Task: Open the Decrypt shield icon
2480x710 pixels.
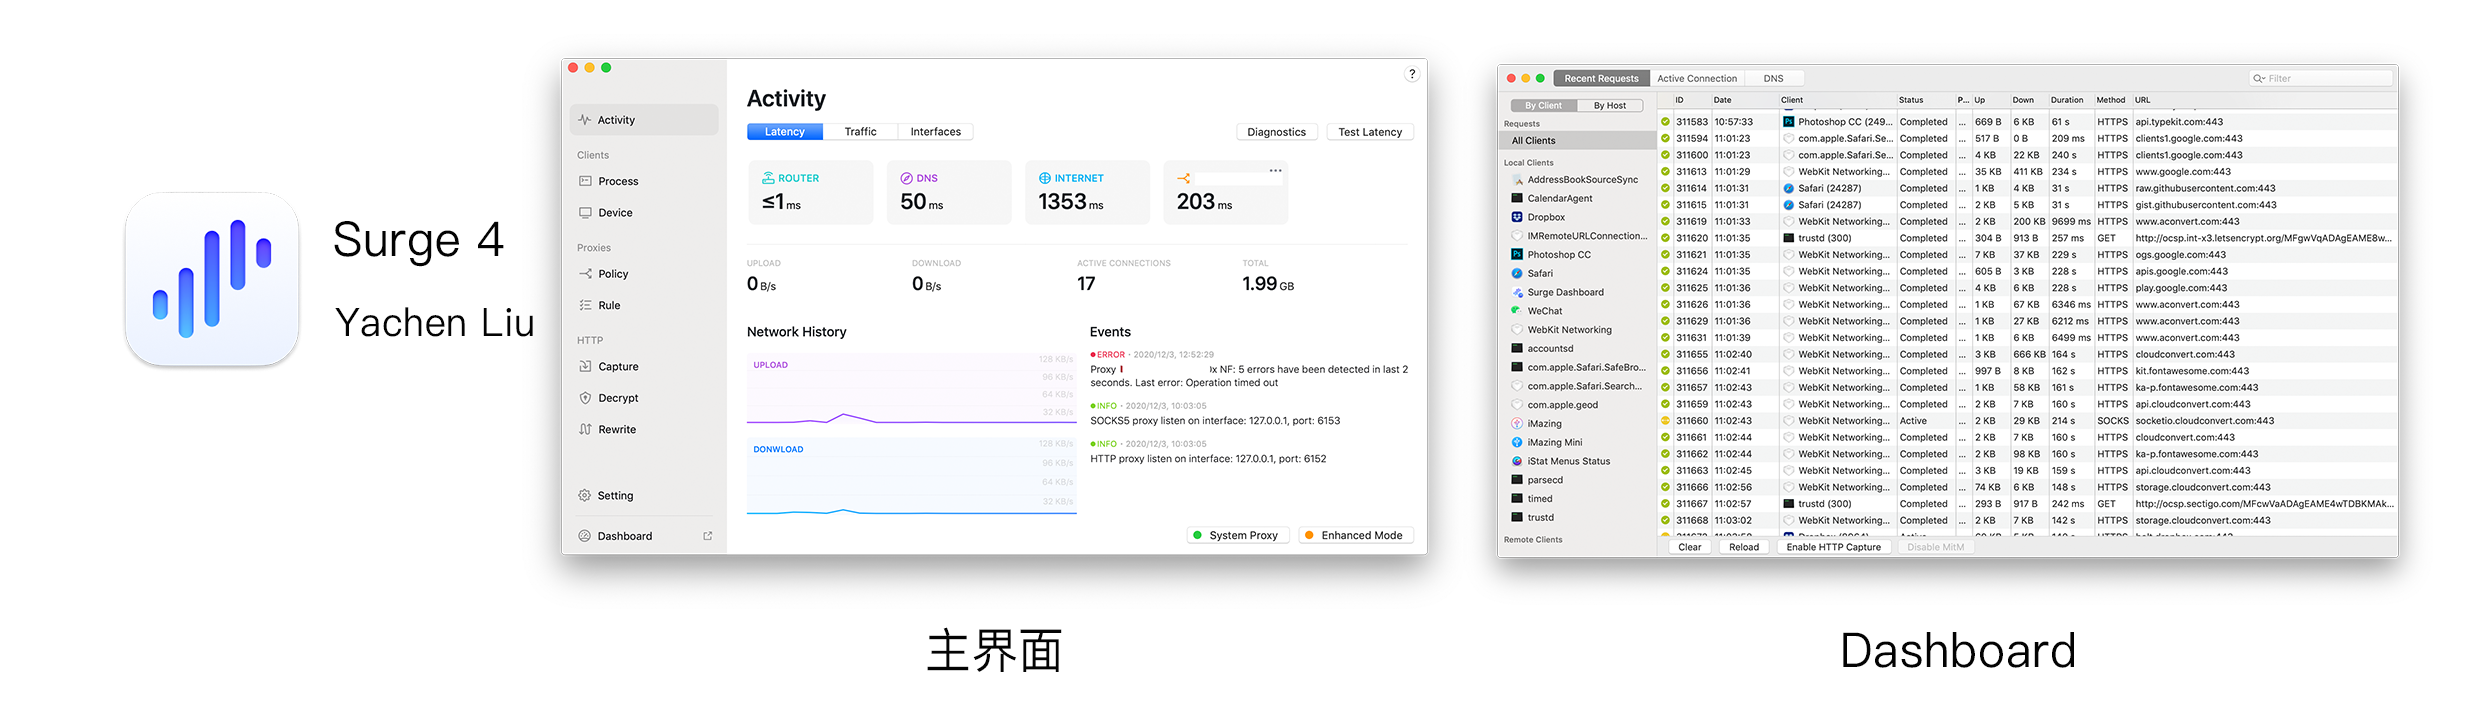Action: [585, 398]
